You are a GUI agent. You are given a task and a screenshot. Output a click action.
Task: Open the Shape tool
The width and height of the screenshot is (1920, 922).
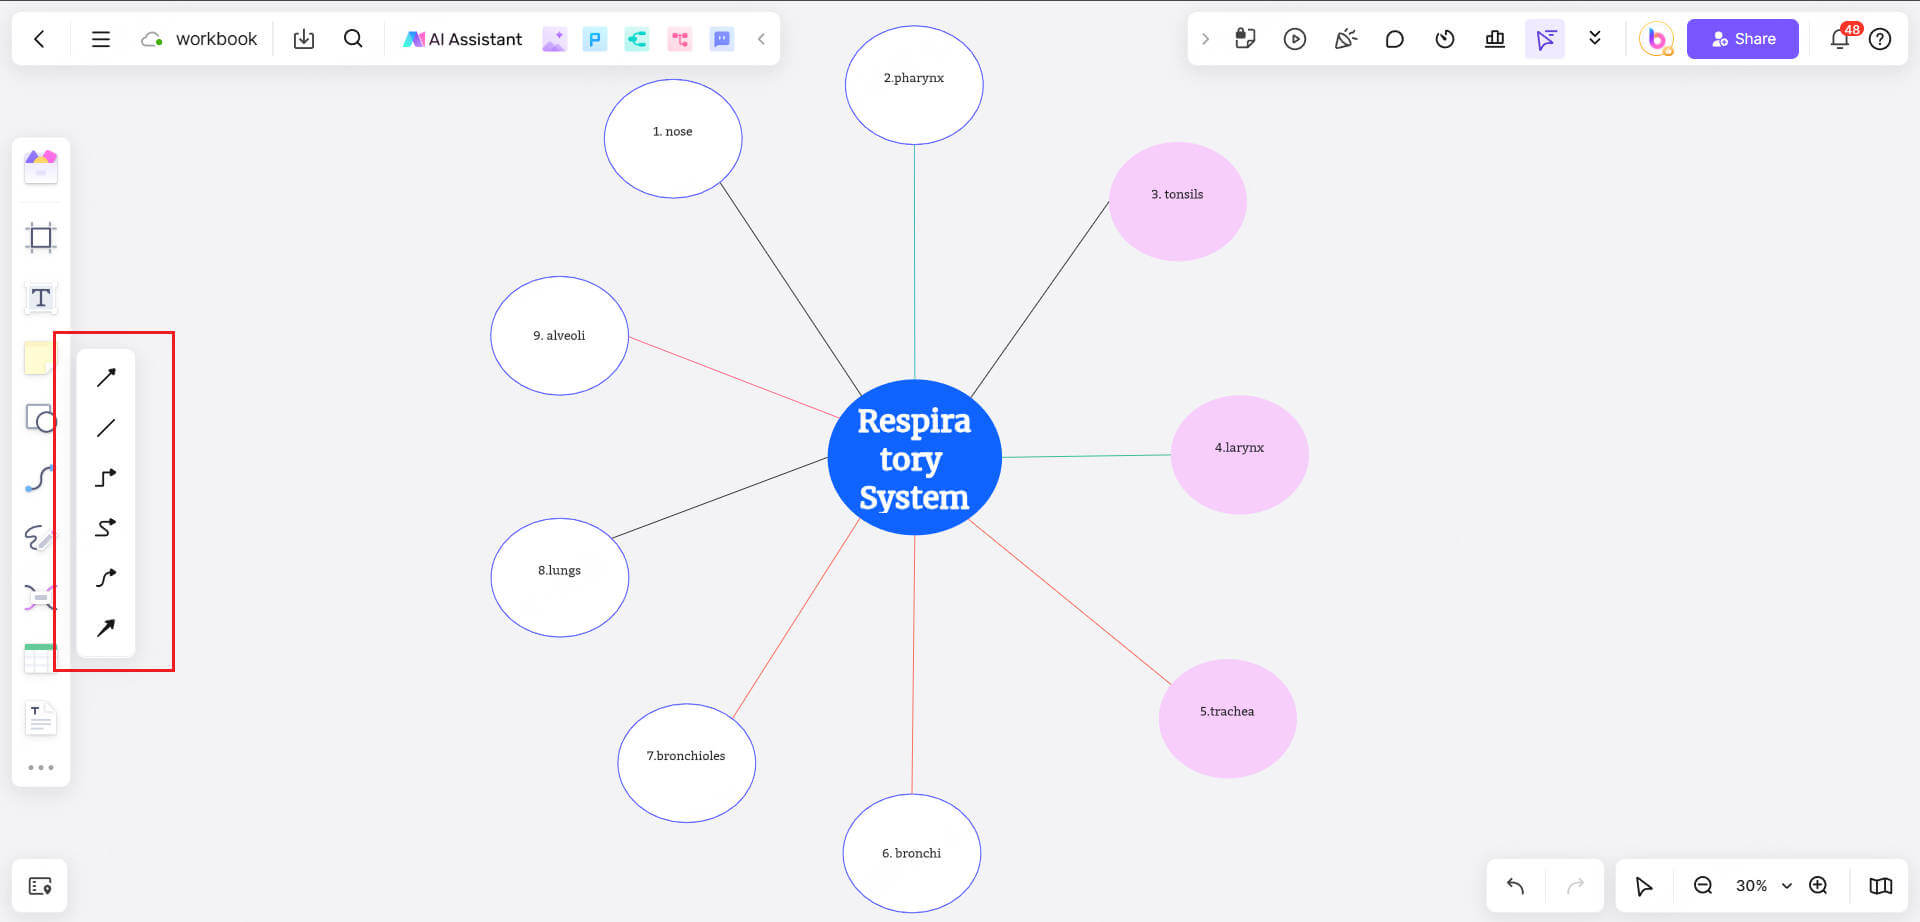click(x=39, y=418)
